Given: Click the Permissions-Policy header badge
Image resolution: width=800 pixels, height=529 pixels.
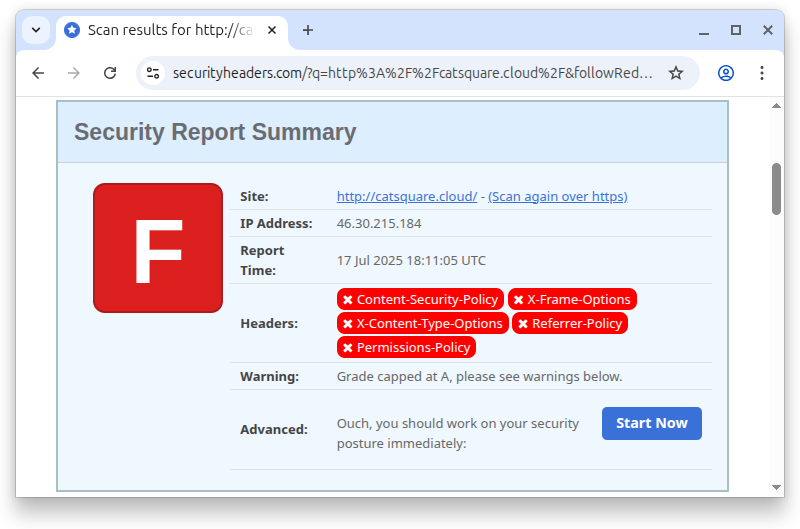Looking at the screenshot, I should coord(406,348).
